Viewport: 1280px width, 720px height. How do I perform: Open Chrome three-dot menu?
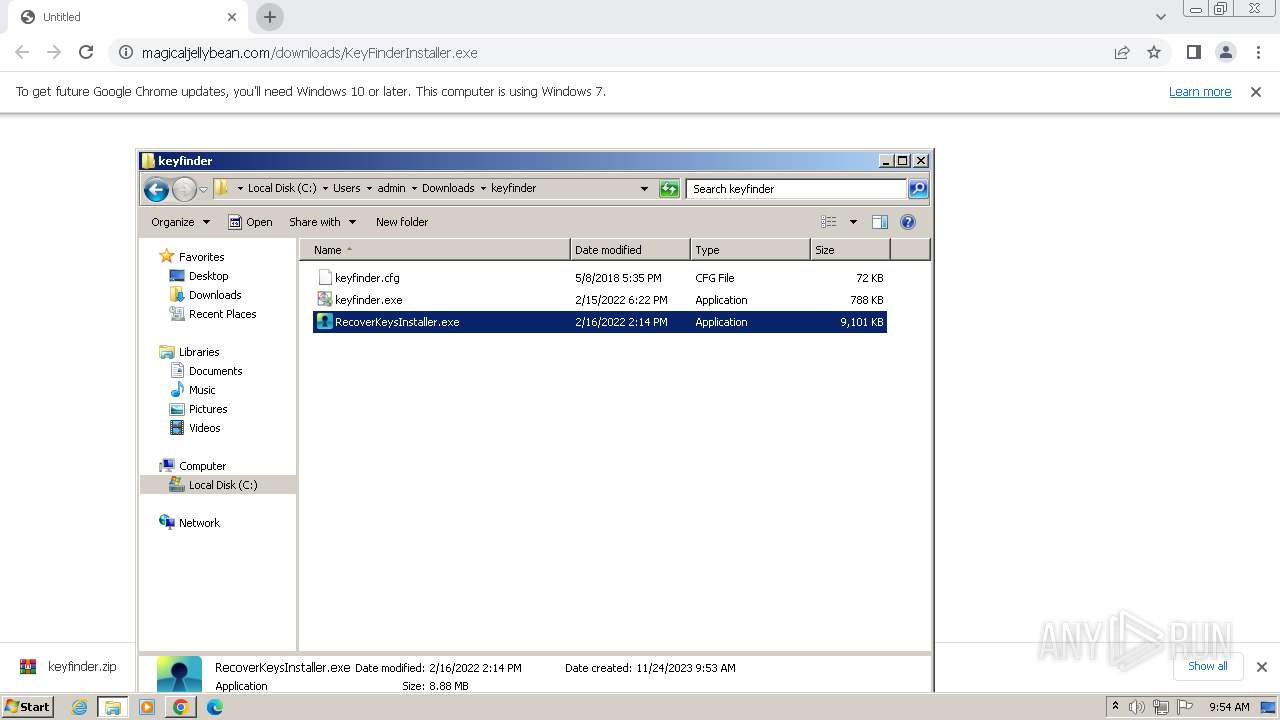coord(1258,52)
